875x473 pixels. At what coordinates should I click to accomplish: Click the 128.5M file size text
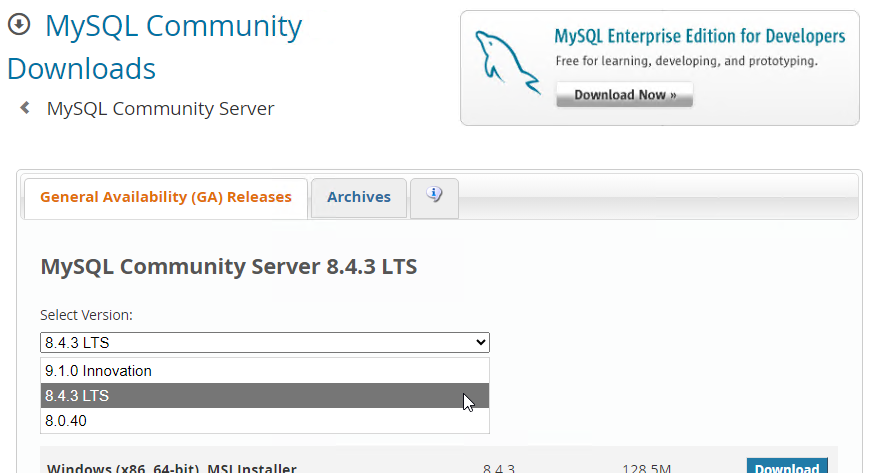(x=647, y=467)
